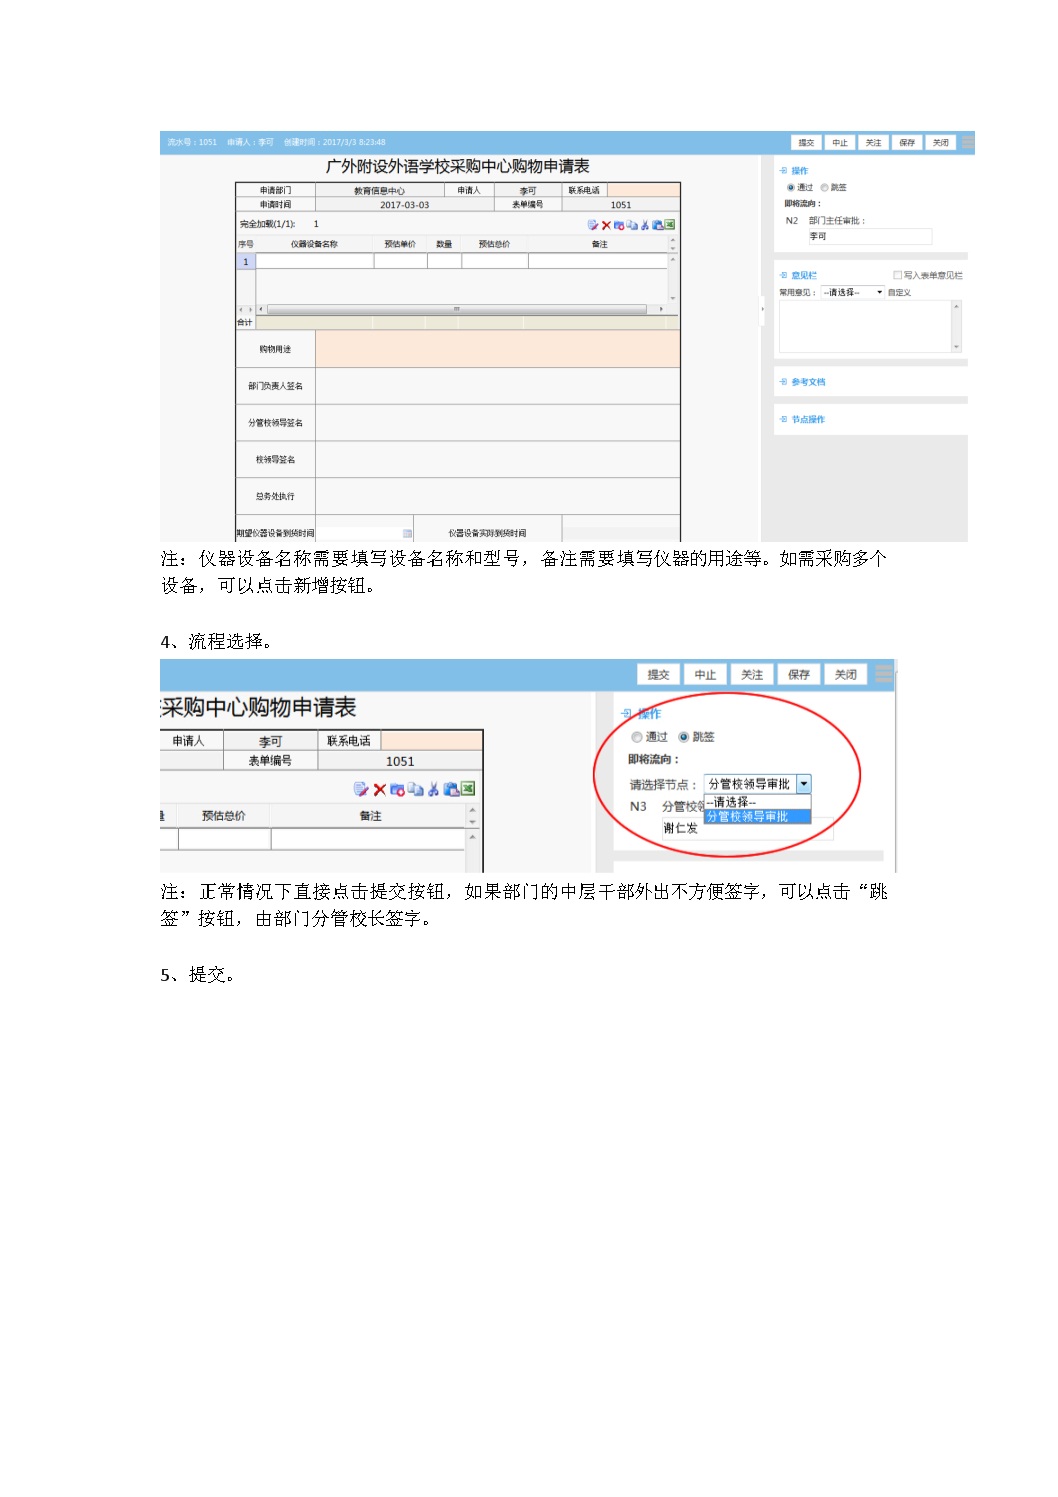This screenshot has height=1497, width=1058.
Task: Open the hamburger menu beside the upper 关闭 button
Action: tap(967, 143)
